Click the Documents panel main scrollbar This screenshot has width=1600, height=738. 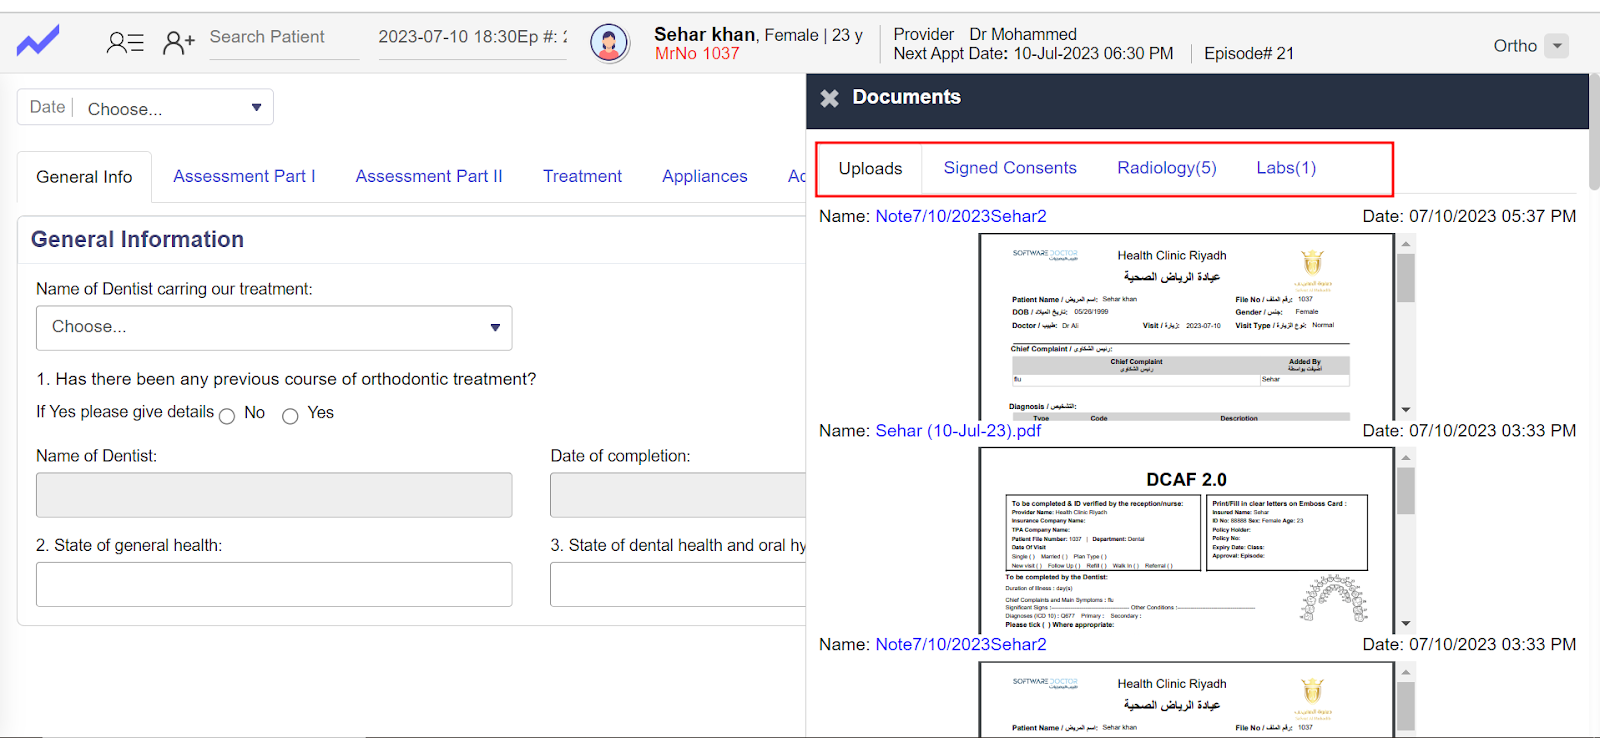(x=1594, y=132)
